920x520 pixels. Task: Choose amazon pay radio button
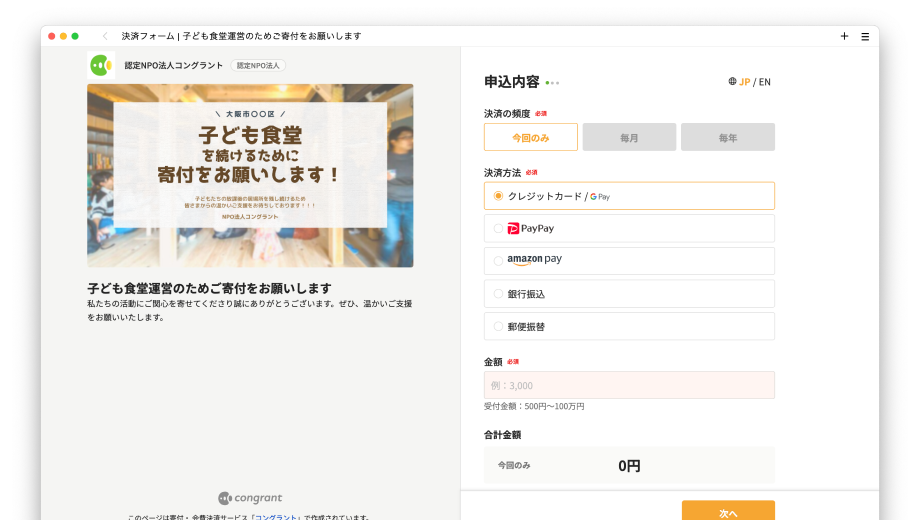[498, 261]
